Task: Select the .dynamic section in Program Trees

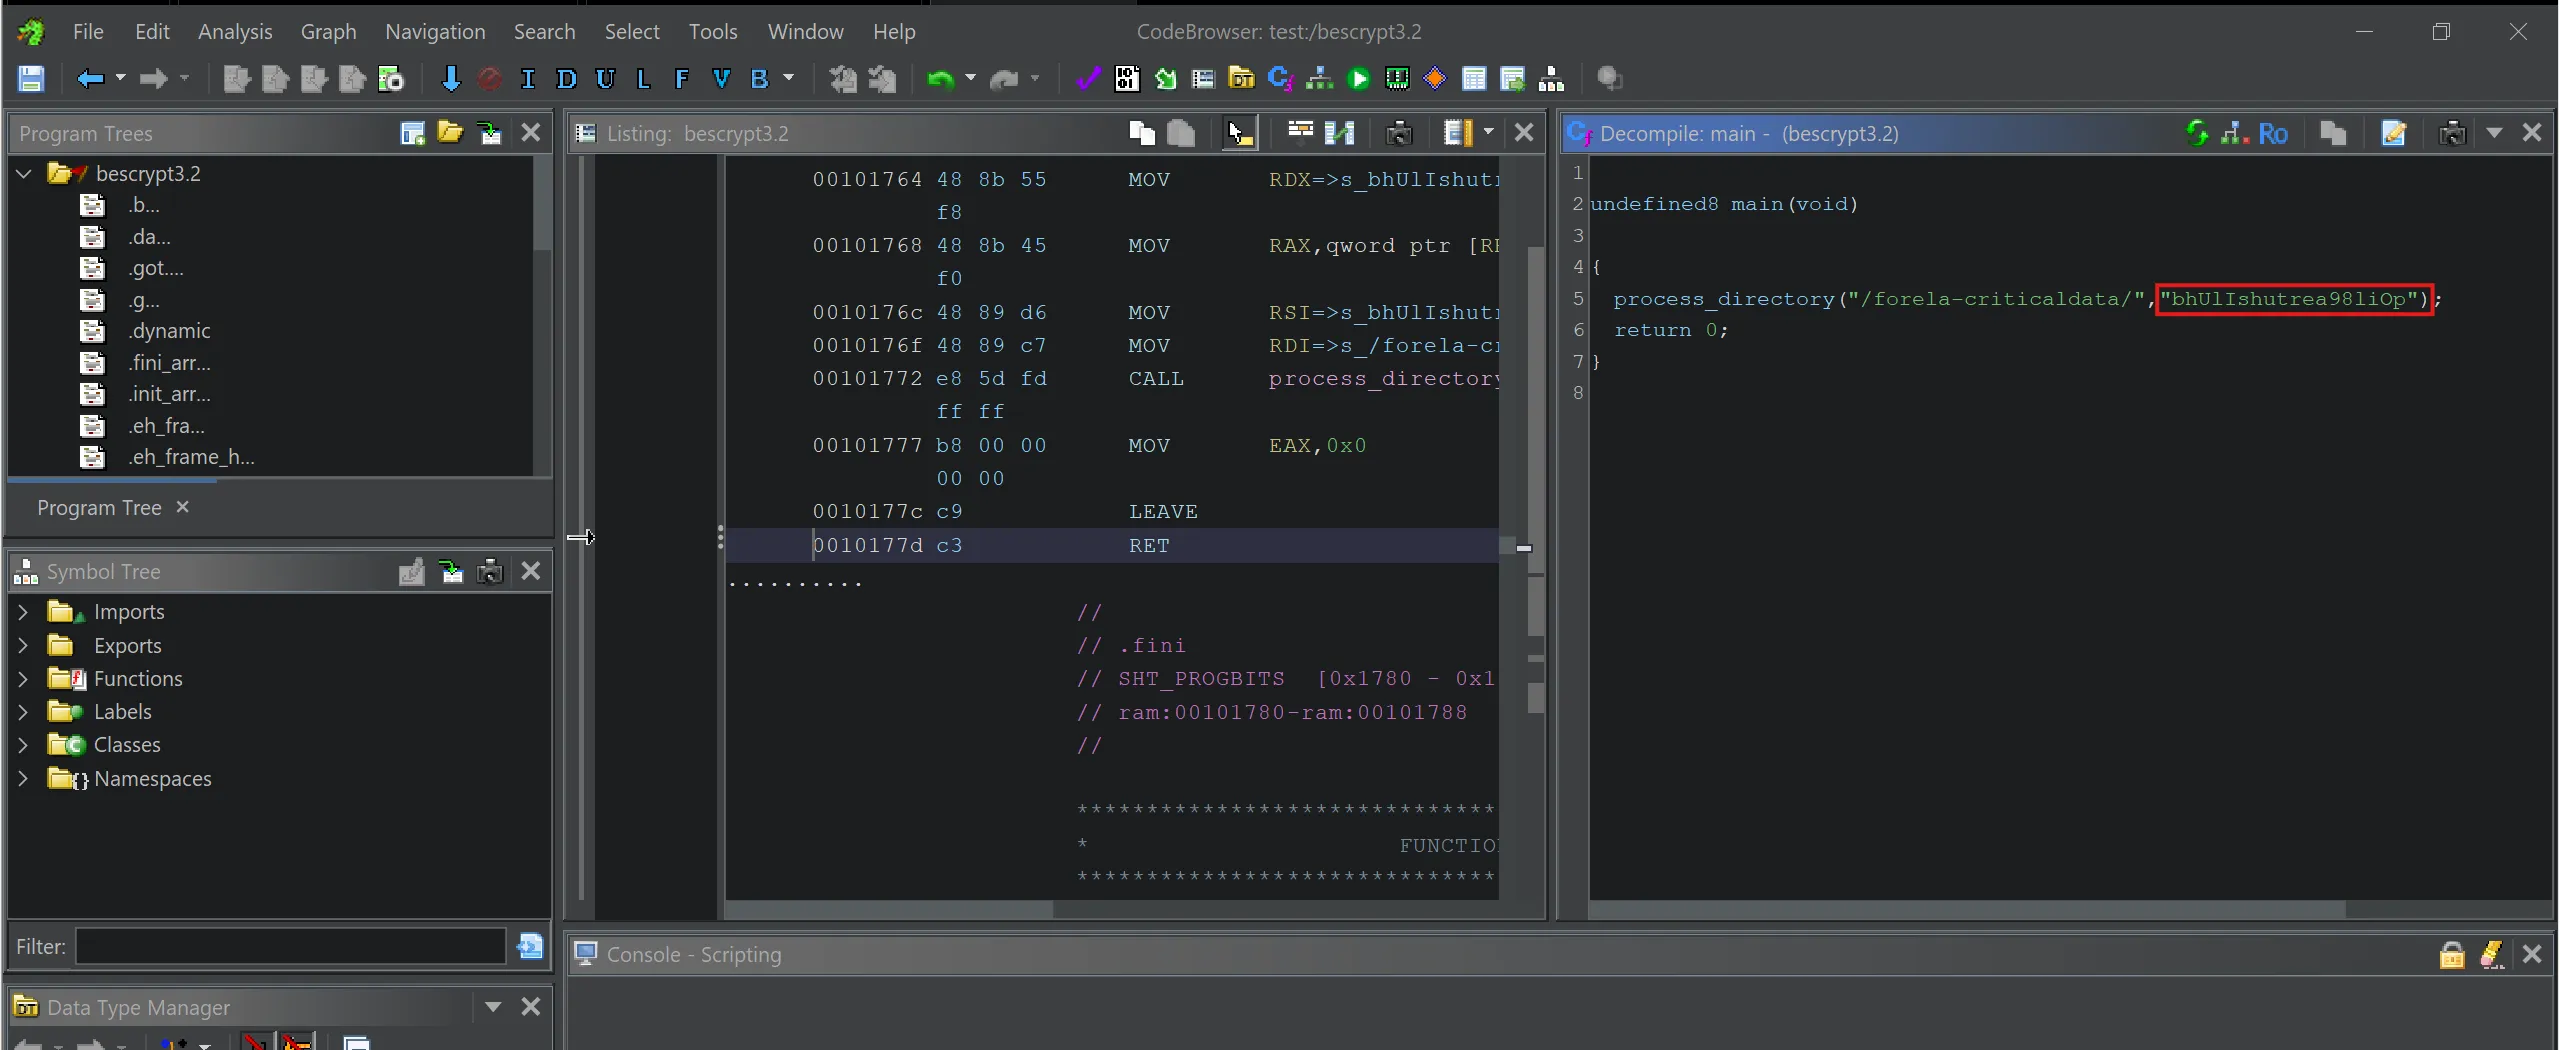Action: pos(169,331)
